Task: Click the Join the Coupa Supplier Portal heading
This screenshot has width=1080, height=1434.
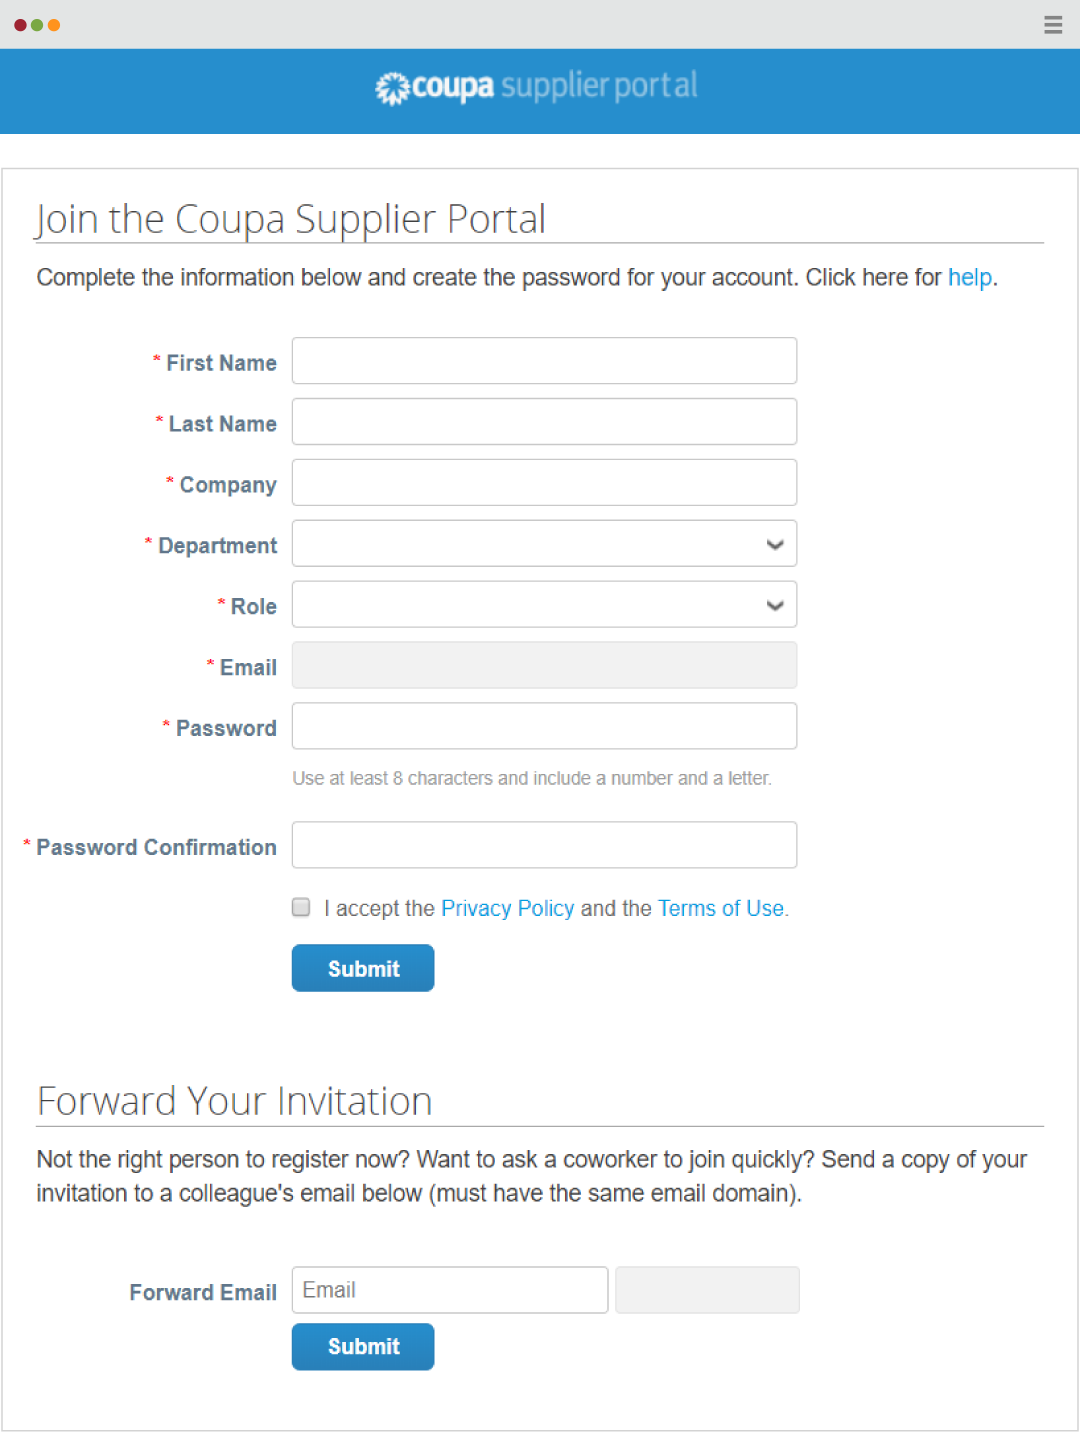Action: (291, 218)
